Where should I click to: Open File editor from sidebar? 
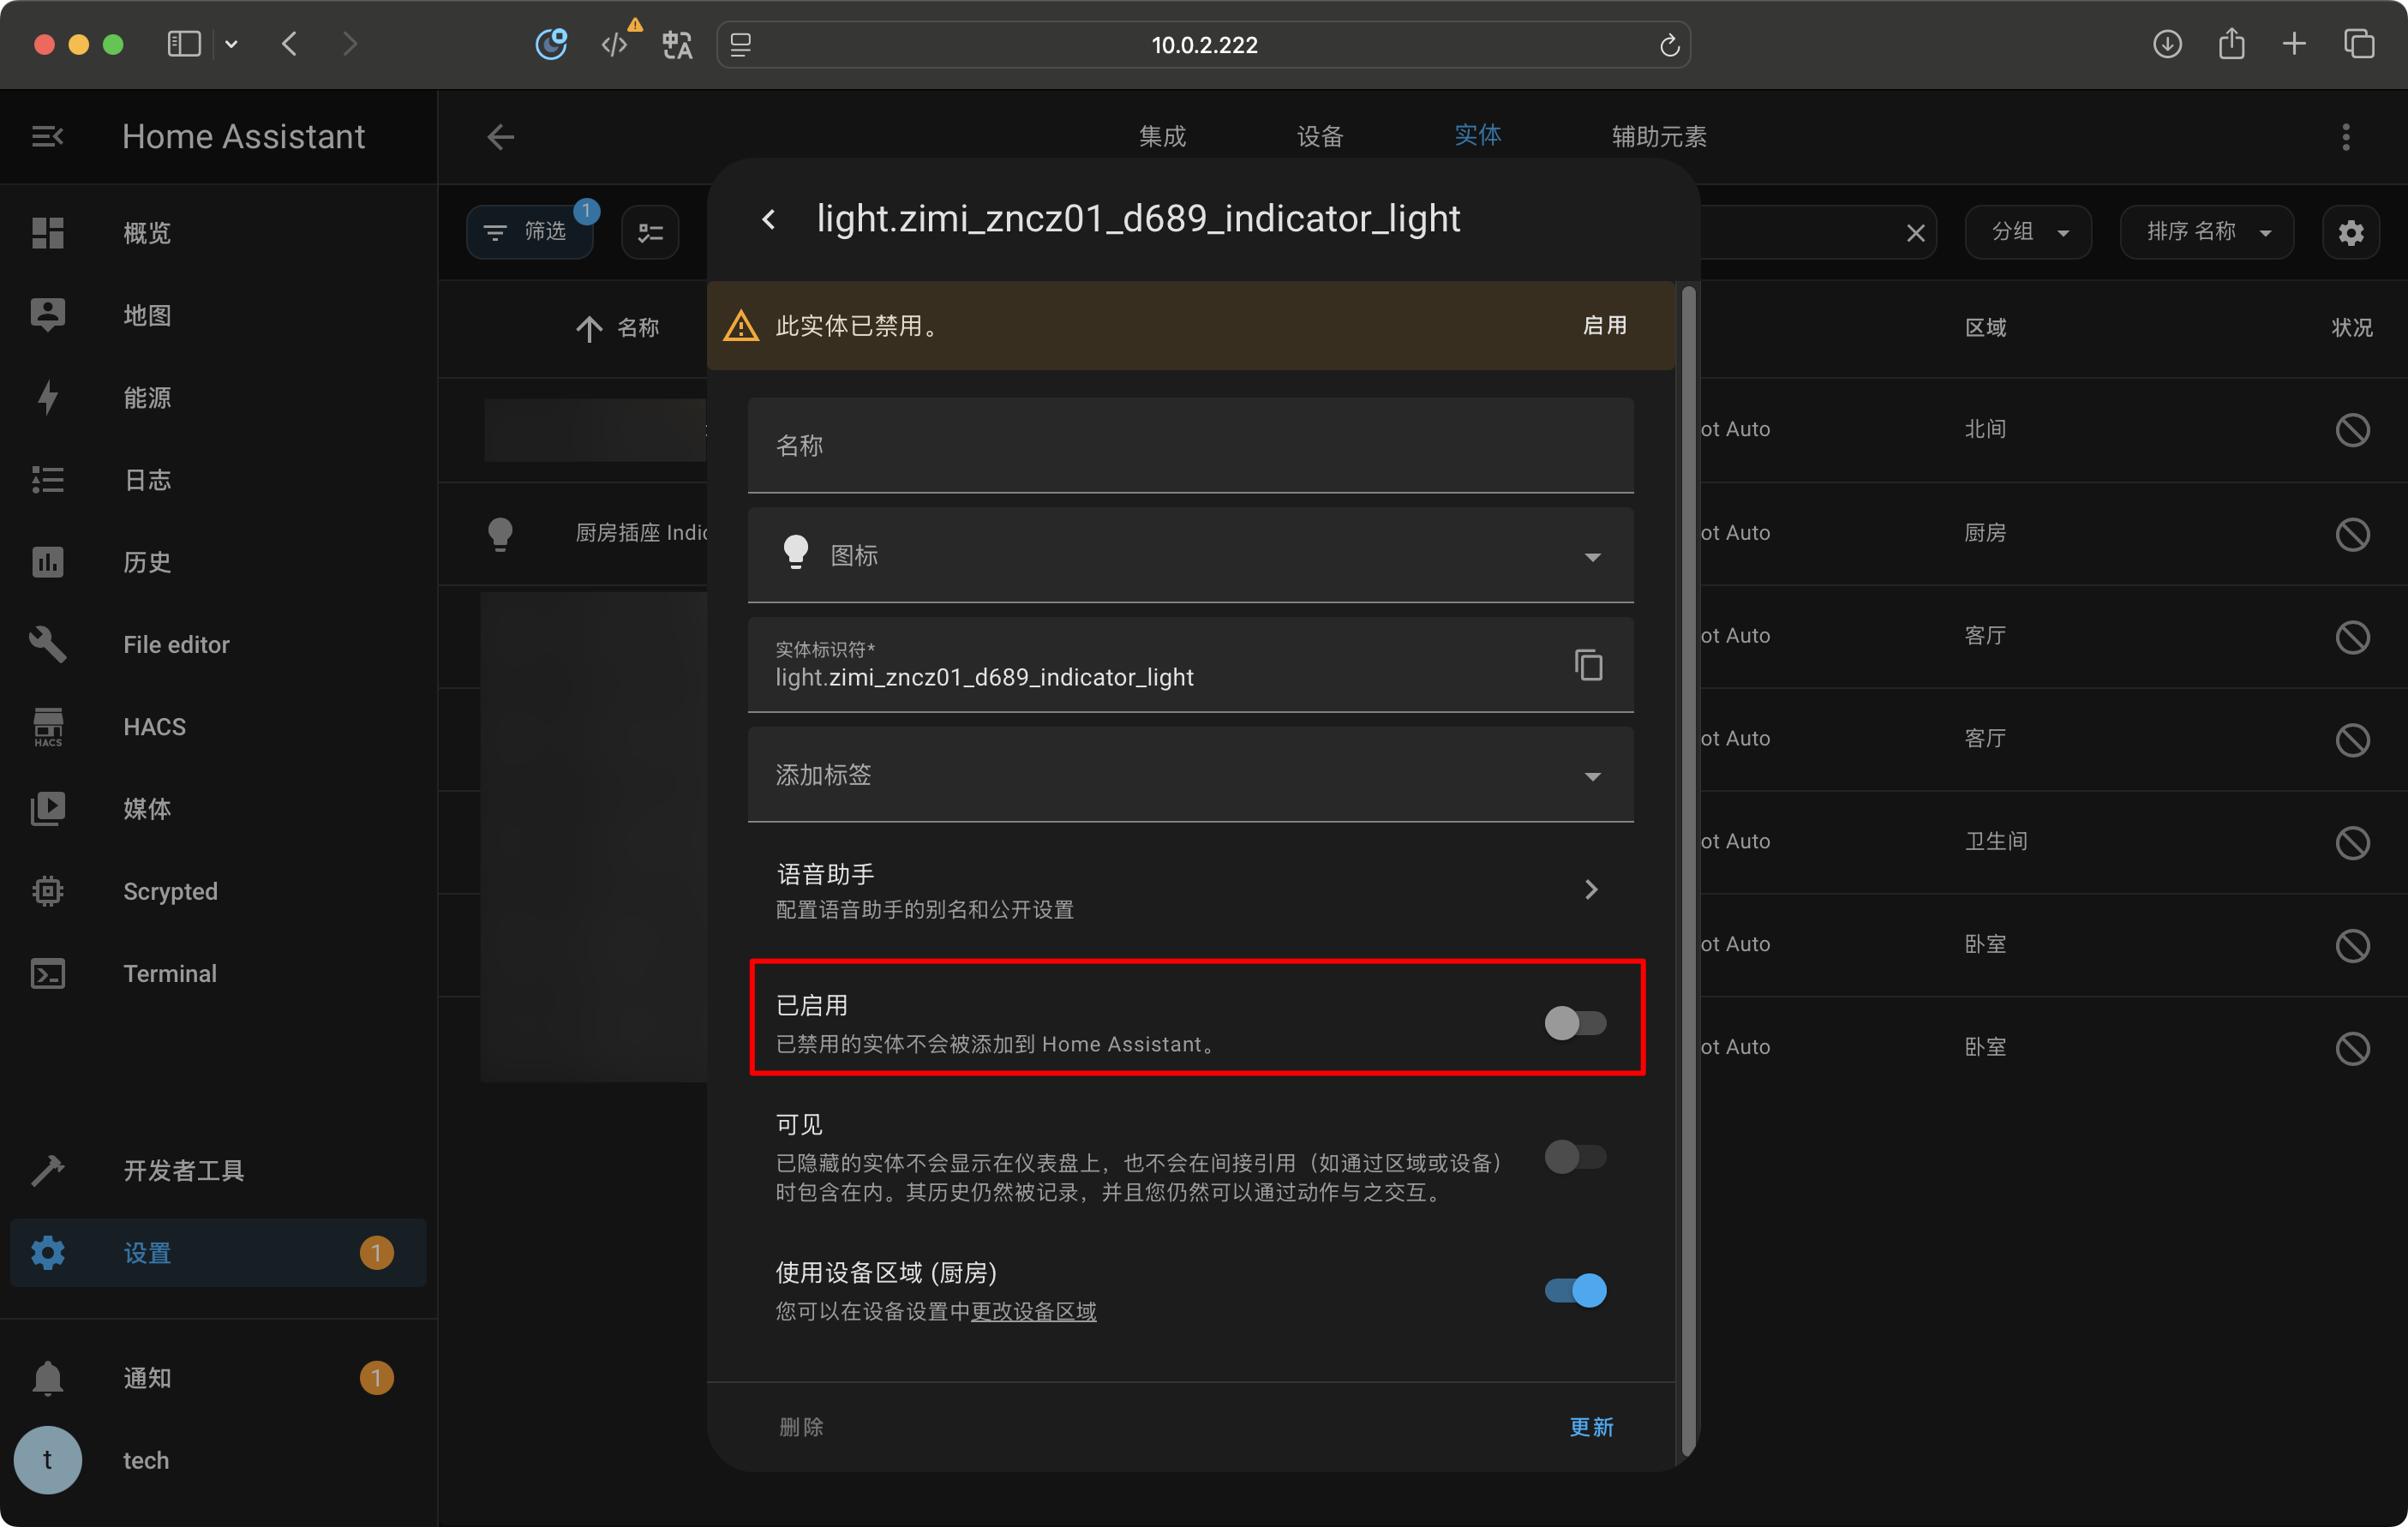[x=218, y=644]
